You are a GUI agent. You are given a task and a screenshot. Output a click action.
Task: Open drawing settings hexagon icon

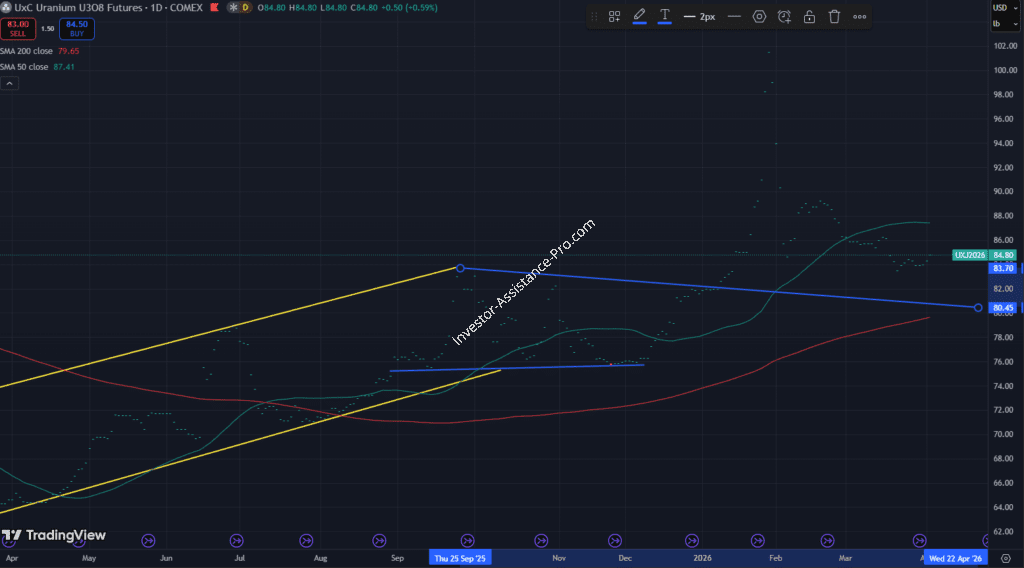(x=759, y=17)
